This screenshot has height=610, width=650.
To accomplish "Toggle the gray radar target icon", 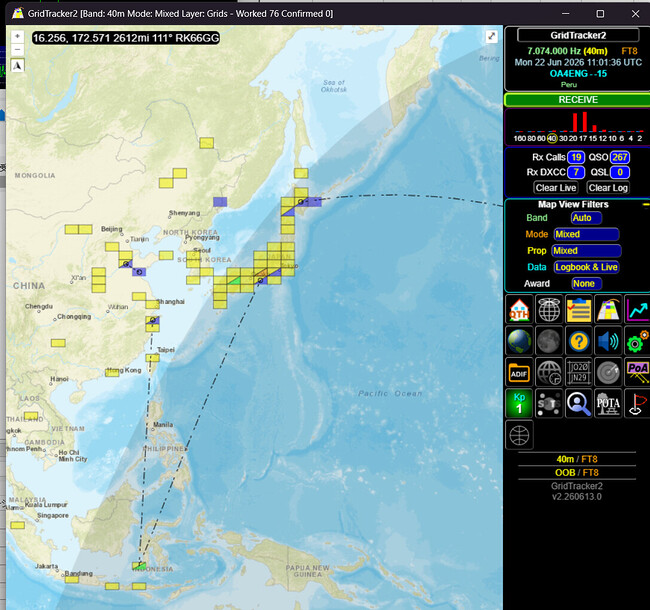I will 608,372.
